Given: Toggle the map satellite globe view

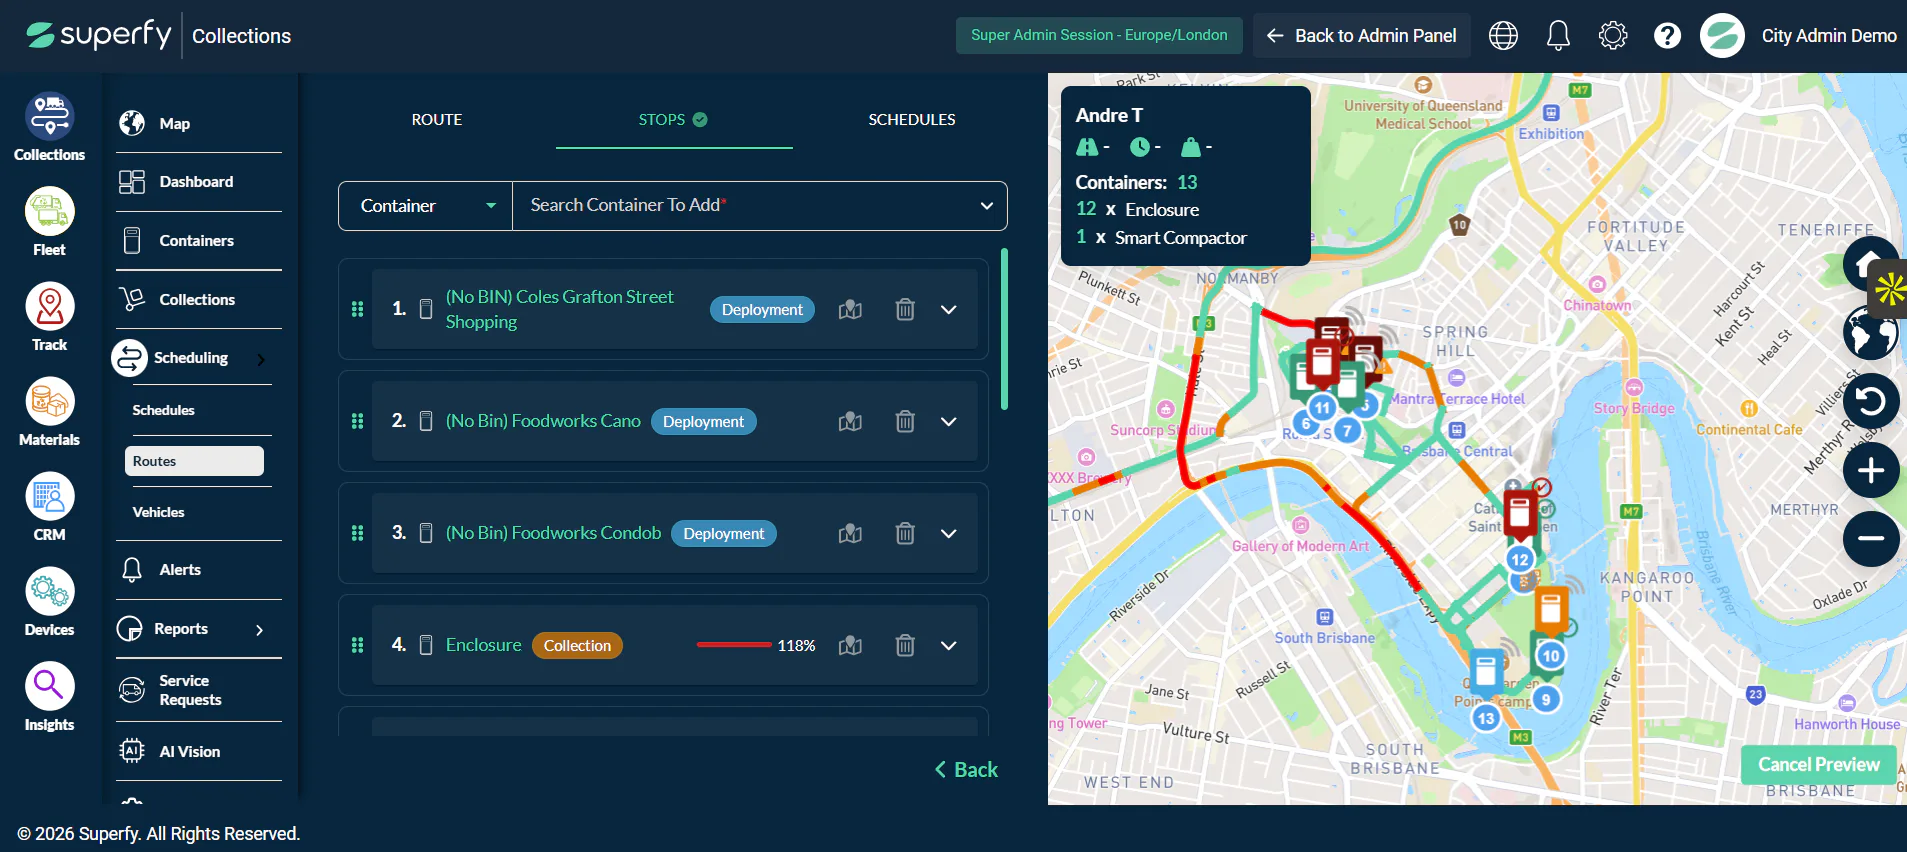Looking at the screenshot, I should [x=1870, y=334].
